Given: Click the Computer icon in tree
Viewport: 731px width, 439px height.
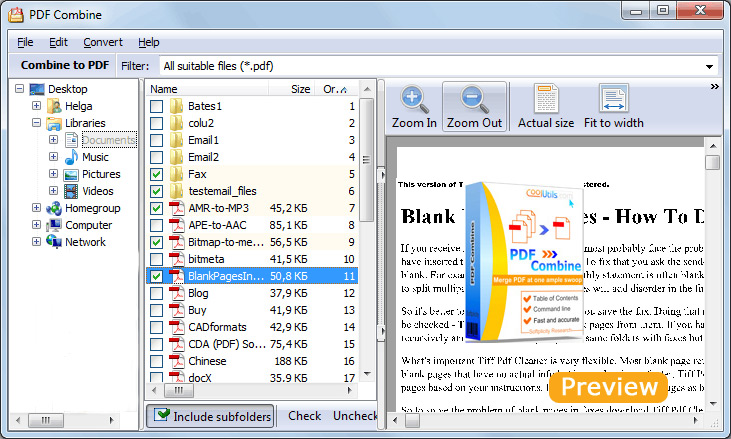Looking at the screenshot, I should click(x=54, y=225).
